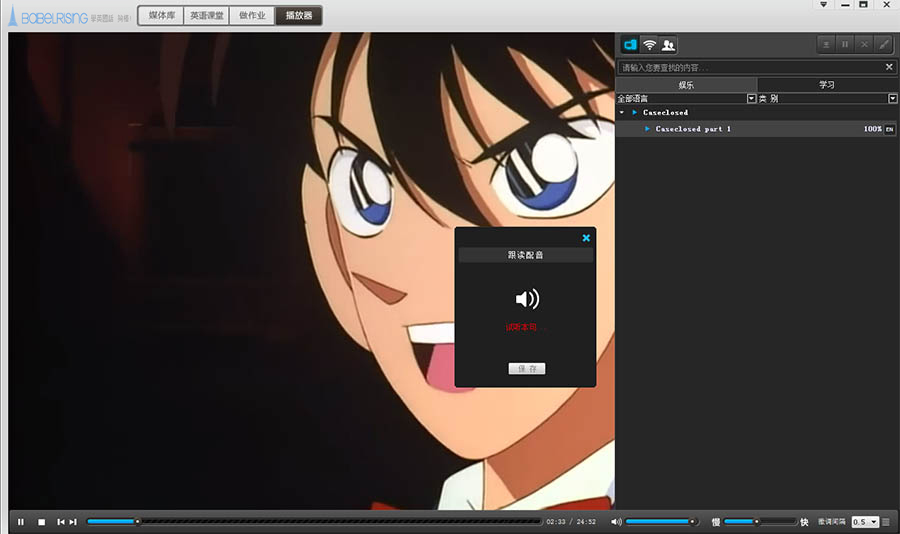Switch to the 娱乐 tab
The image size is (900, 534).
(x=686, y=85)
